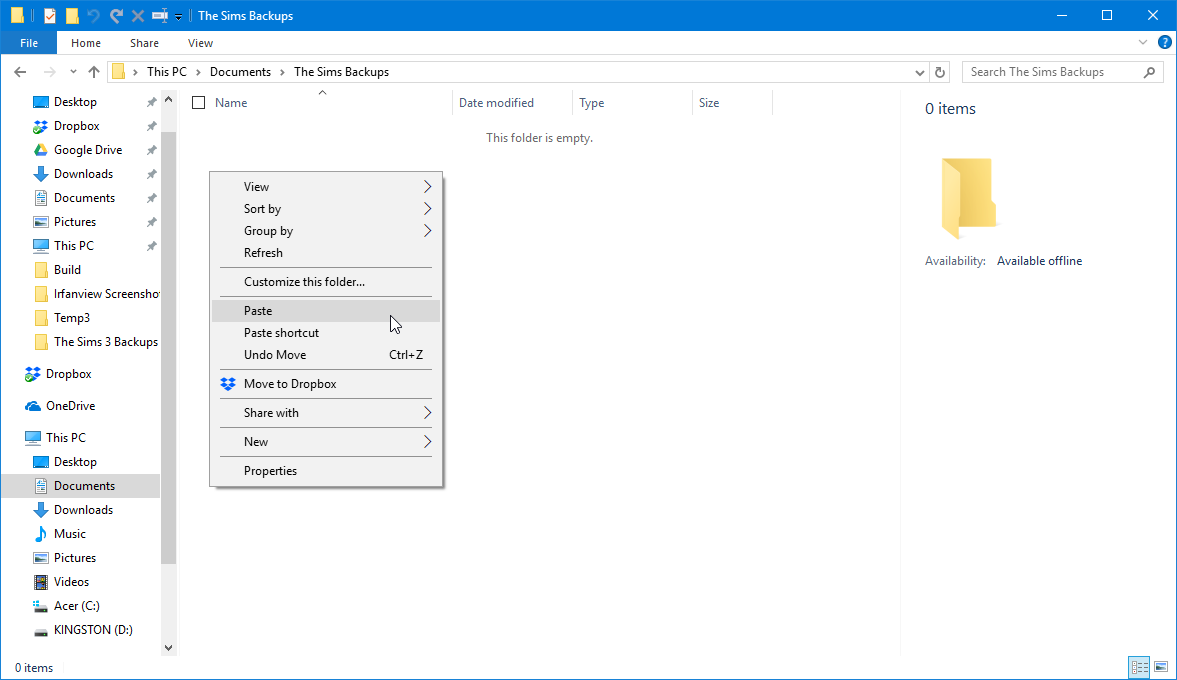Switch to Large icons view in the status bar
The width and height of the screenshot is (1177, 680).
click(1161, 667)
